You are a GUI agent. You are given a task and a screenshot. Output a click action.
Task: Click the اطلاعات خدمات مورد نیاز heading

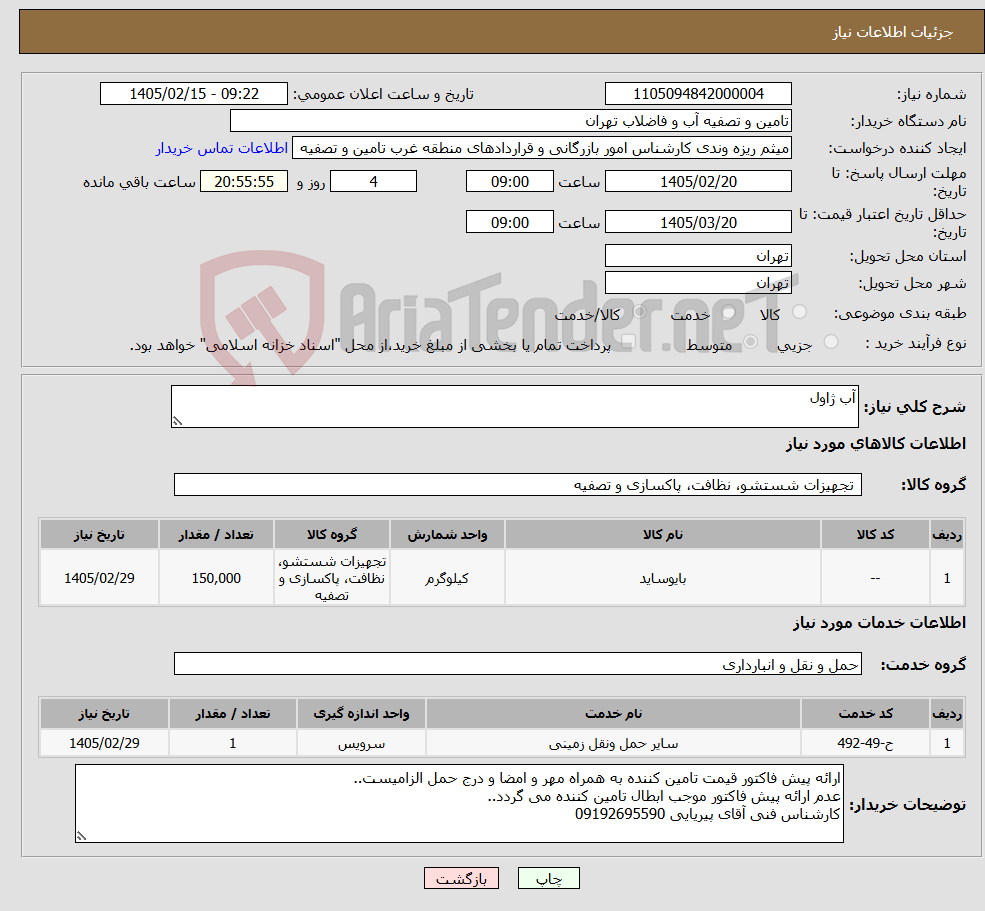coord(879,623)
